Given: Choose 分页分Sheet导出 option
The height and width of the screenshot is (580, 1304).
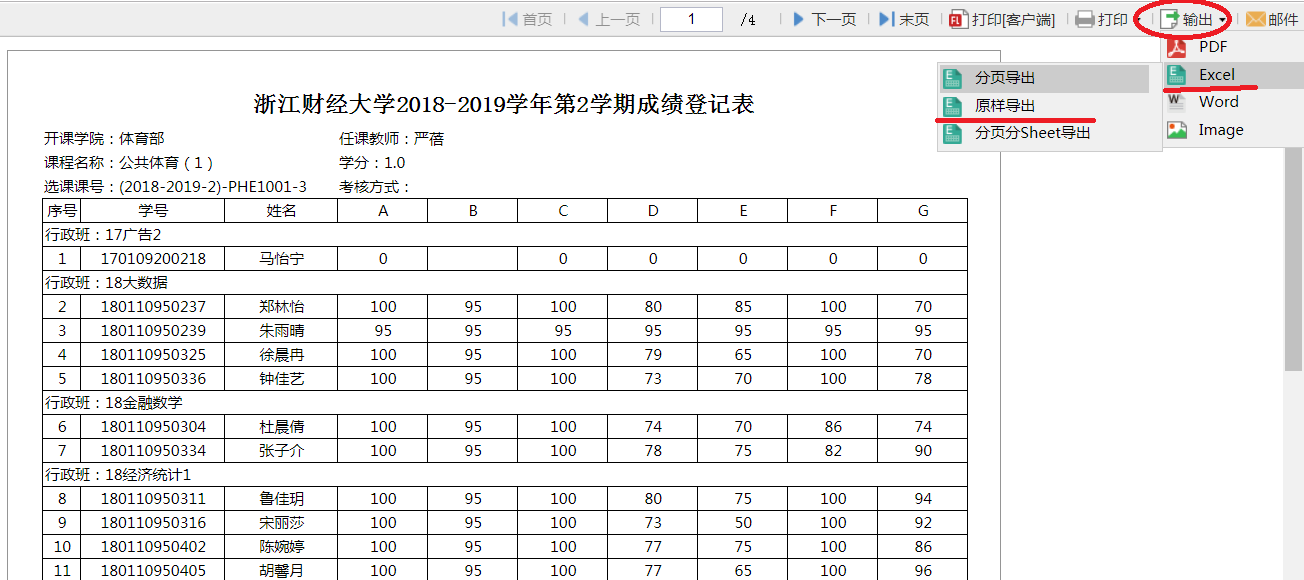Looking at the screenshot, I should (x=1032, y=132).
